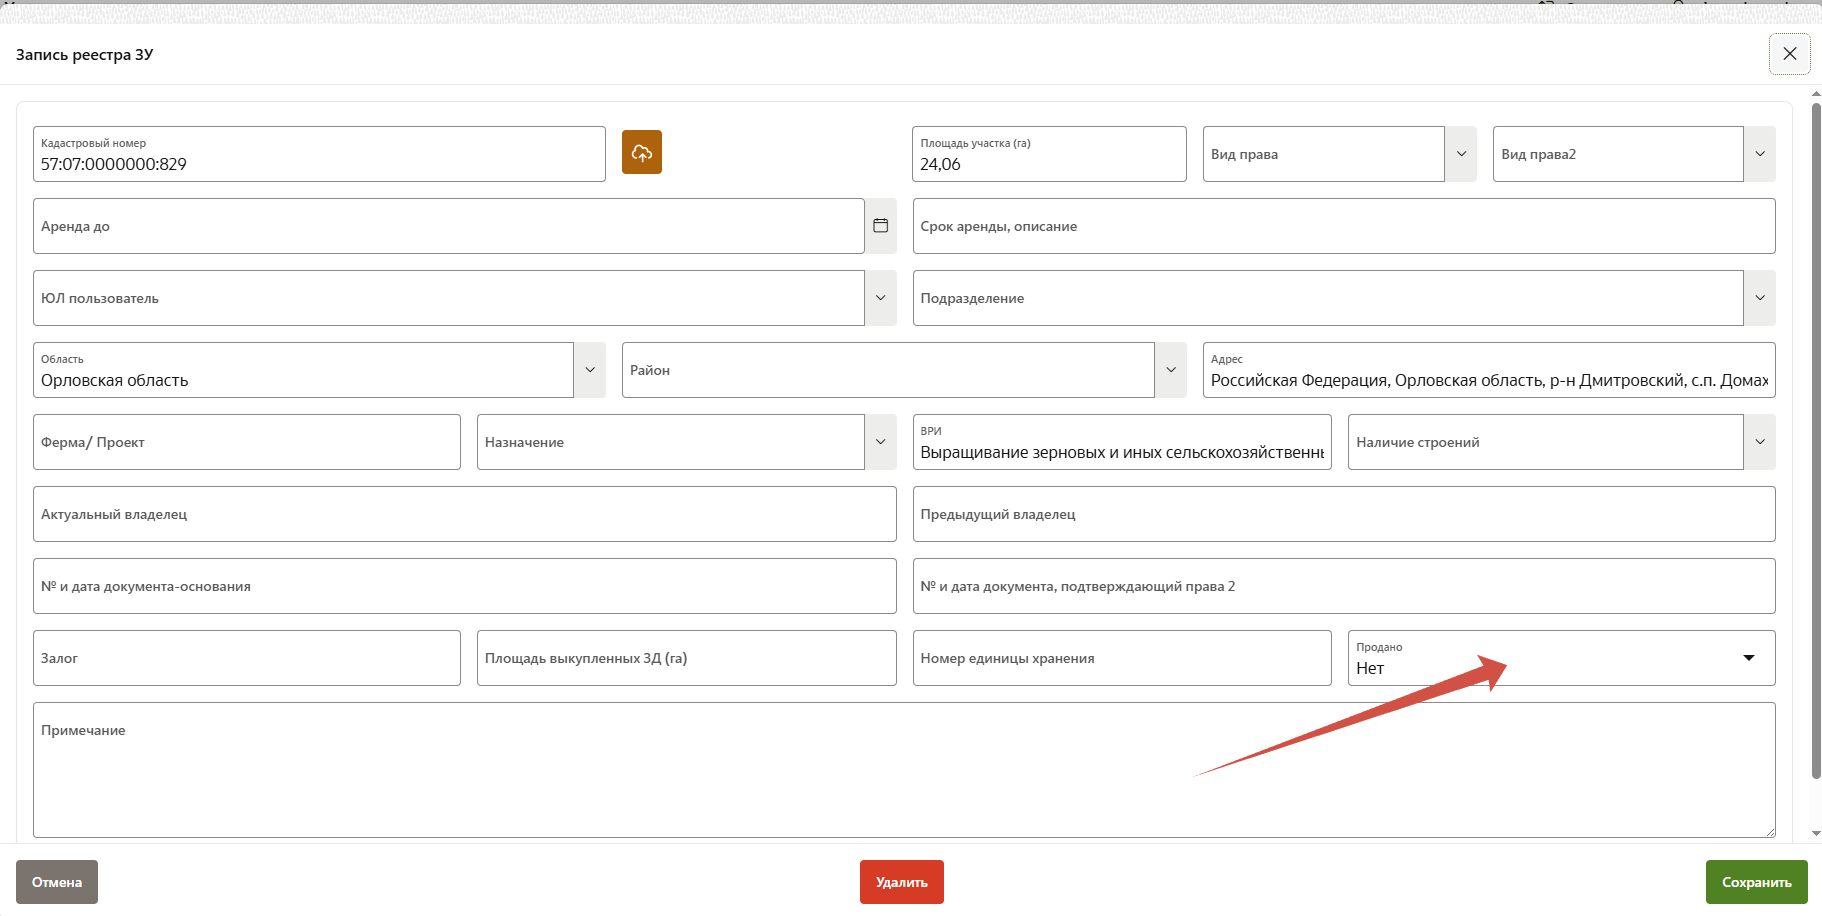Screen dimensions: 1822x916
Task: Open the Продано select showing Нет
Action: coord(1560,659)
